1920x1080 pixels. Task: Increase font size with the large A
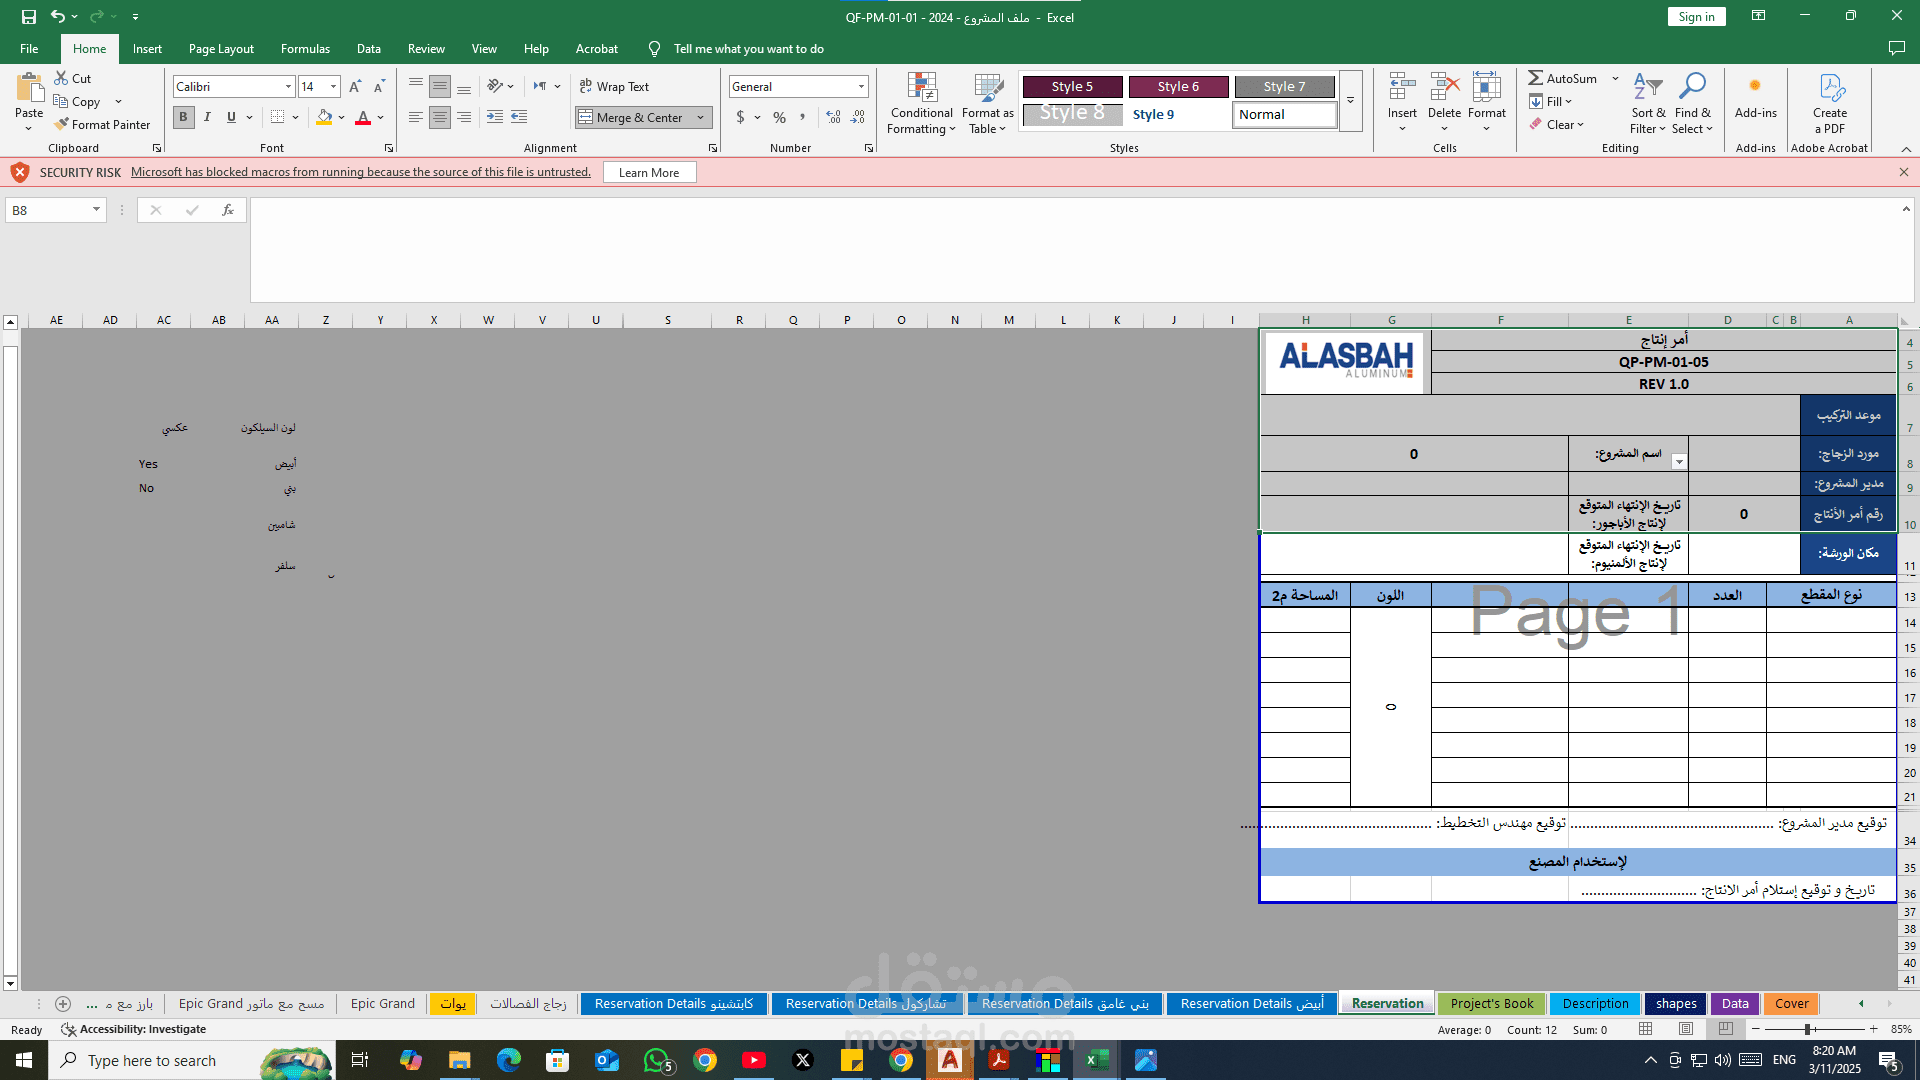(355, 87)
